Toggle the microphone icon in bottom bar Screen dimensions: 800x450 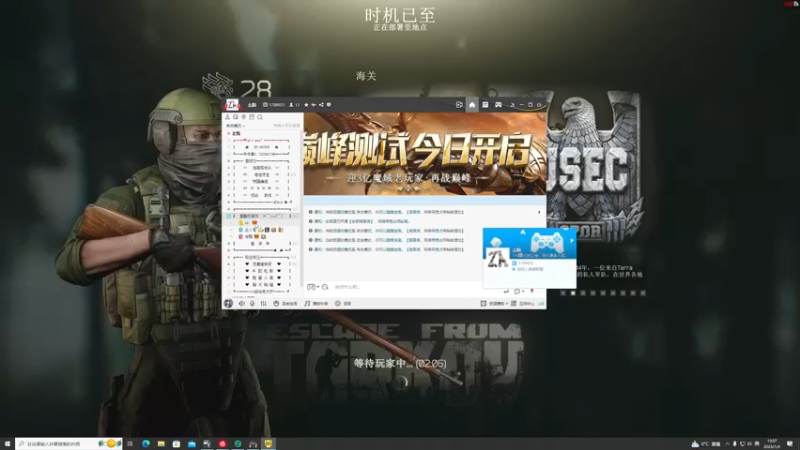(x=252, y=304)
